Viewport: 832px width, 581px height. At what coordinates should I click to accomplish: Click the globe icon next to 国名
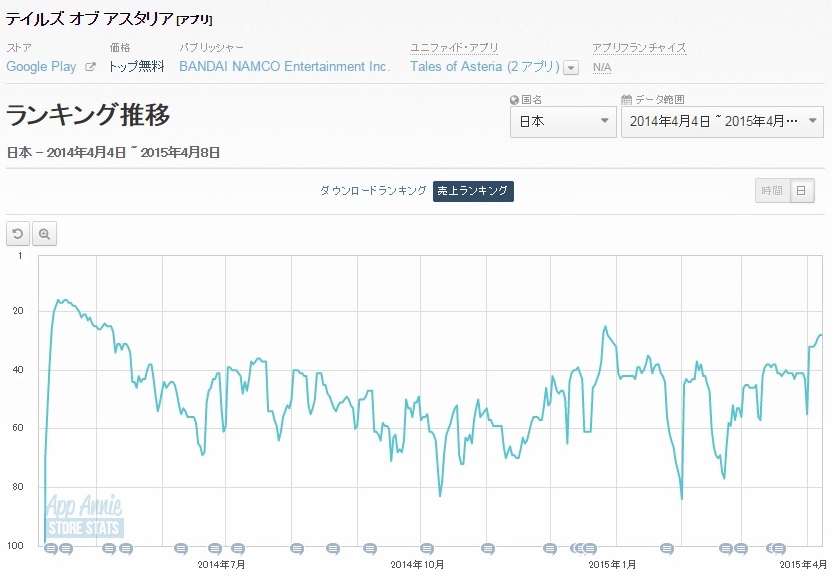pos(514,100)
